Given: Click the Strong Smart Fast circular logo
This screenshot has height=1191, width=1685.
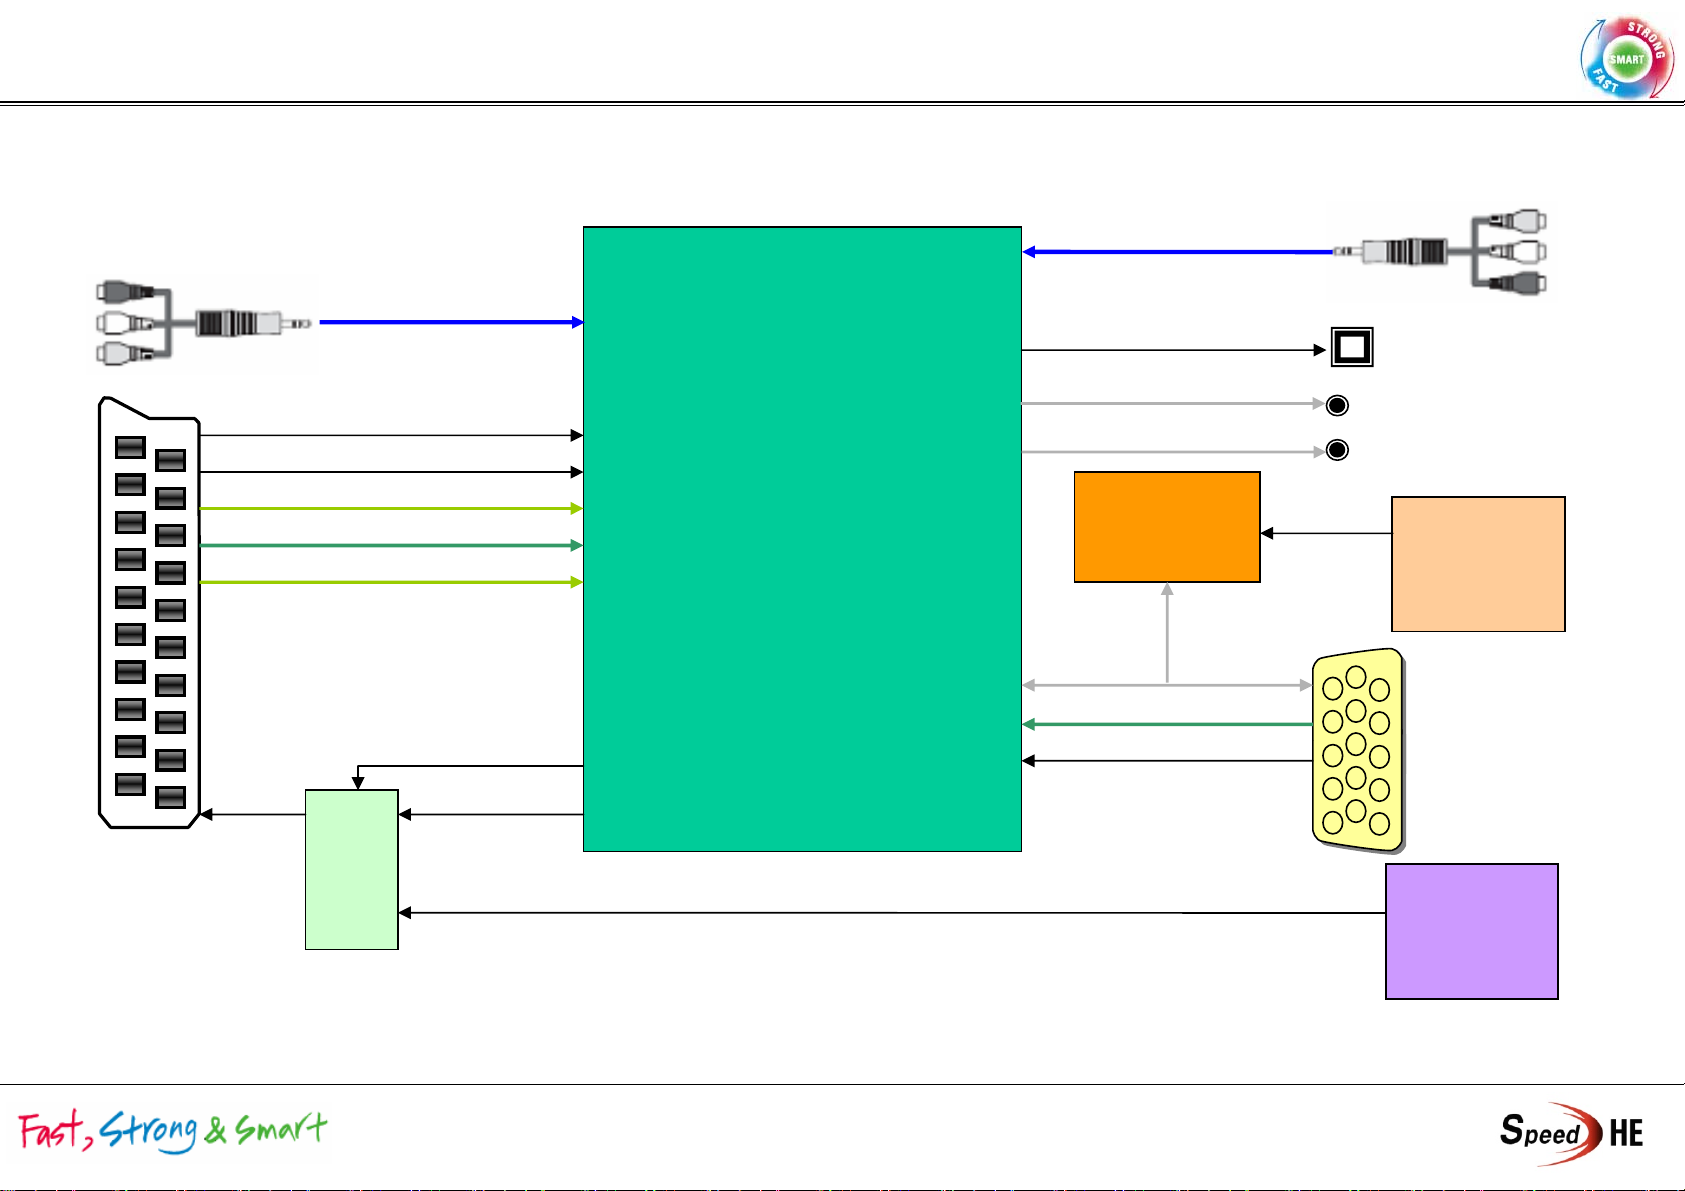Looking at the screenshot, I should [1626, 58].
